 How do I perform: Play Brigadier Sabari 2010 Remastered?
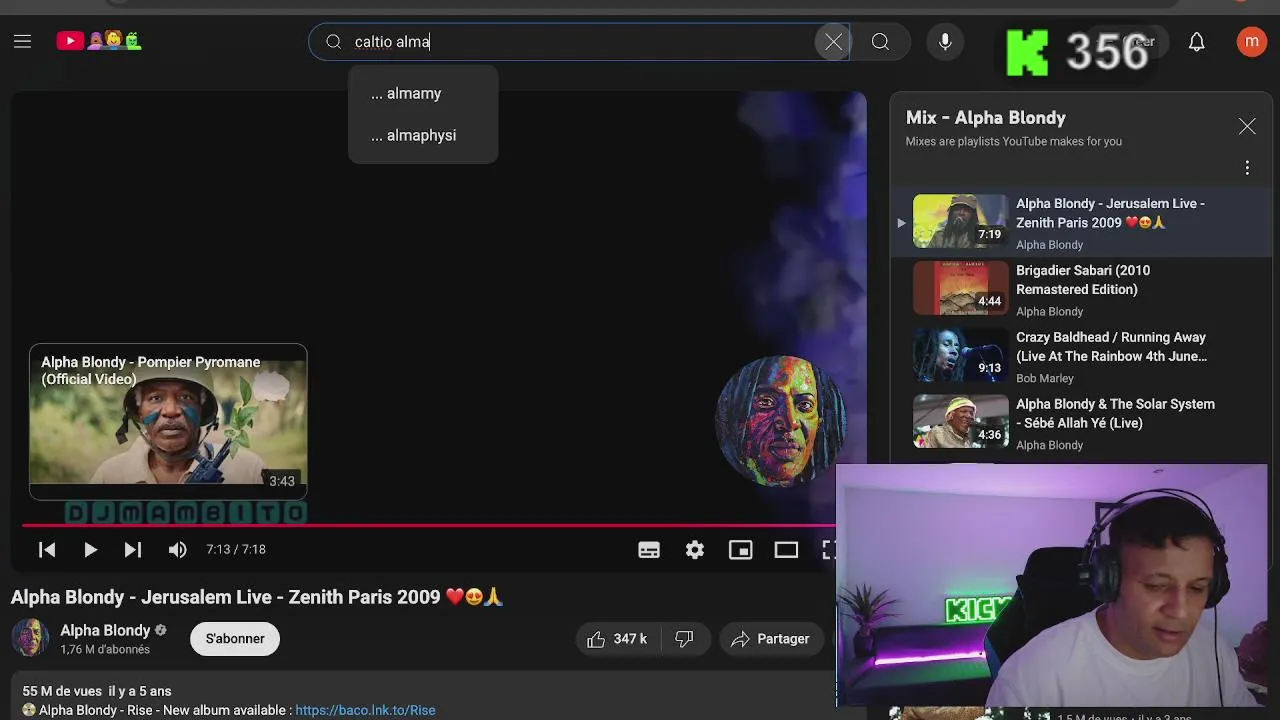point(1080,289)
